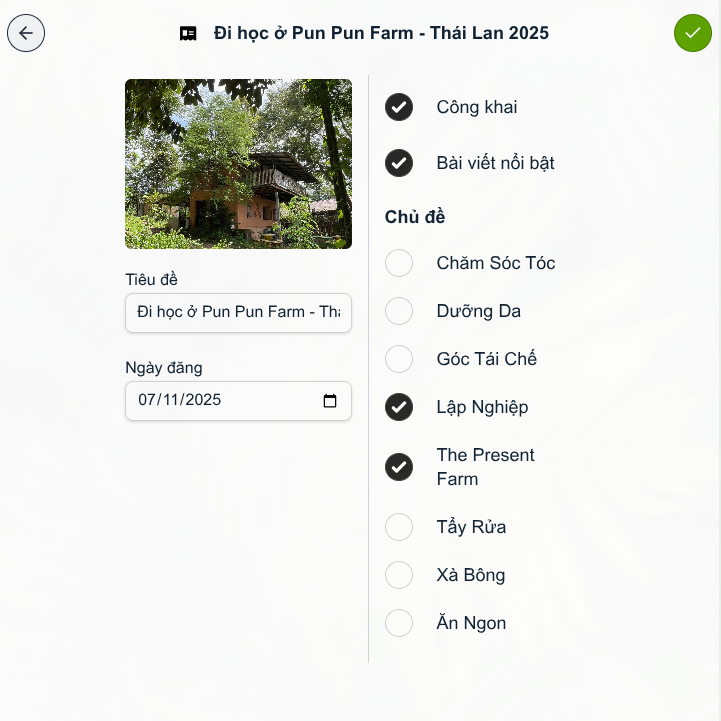
Task: Click the Tiêu đề title input field
Action: tap(238, 312)
